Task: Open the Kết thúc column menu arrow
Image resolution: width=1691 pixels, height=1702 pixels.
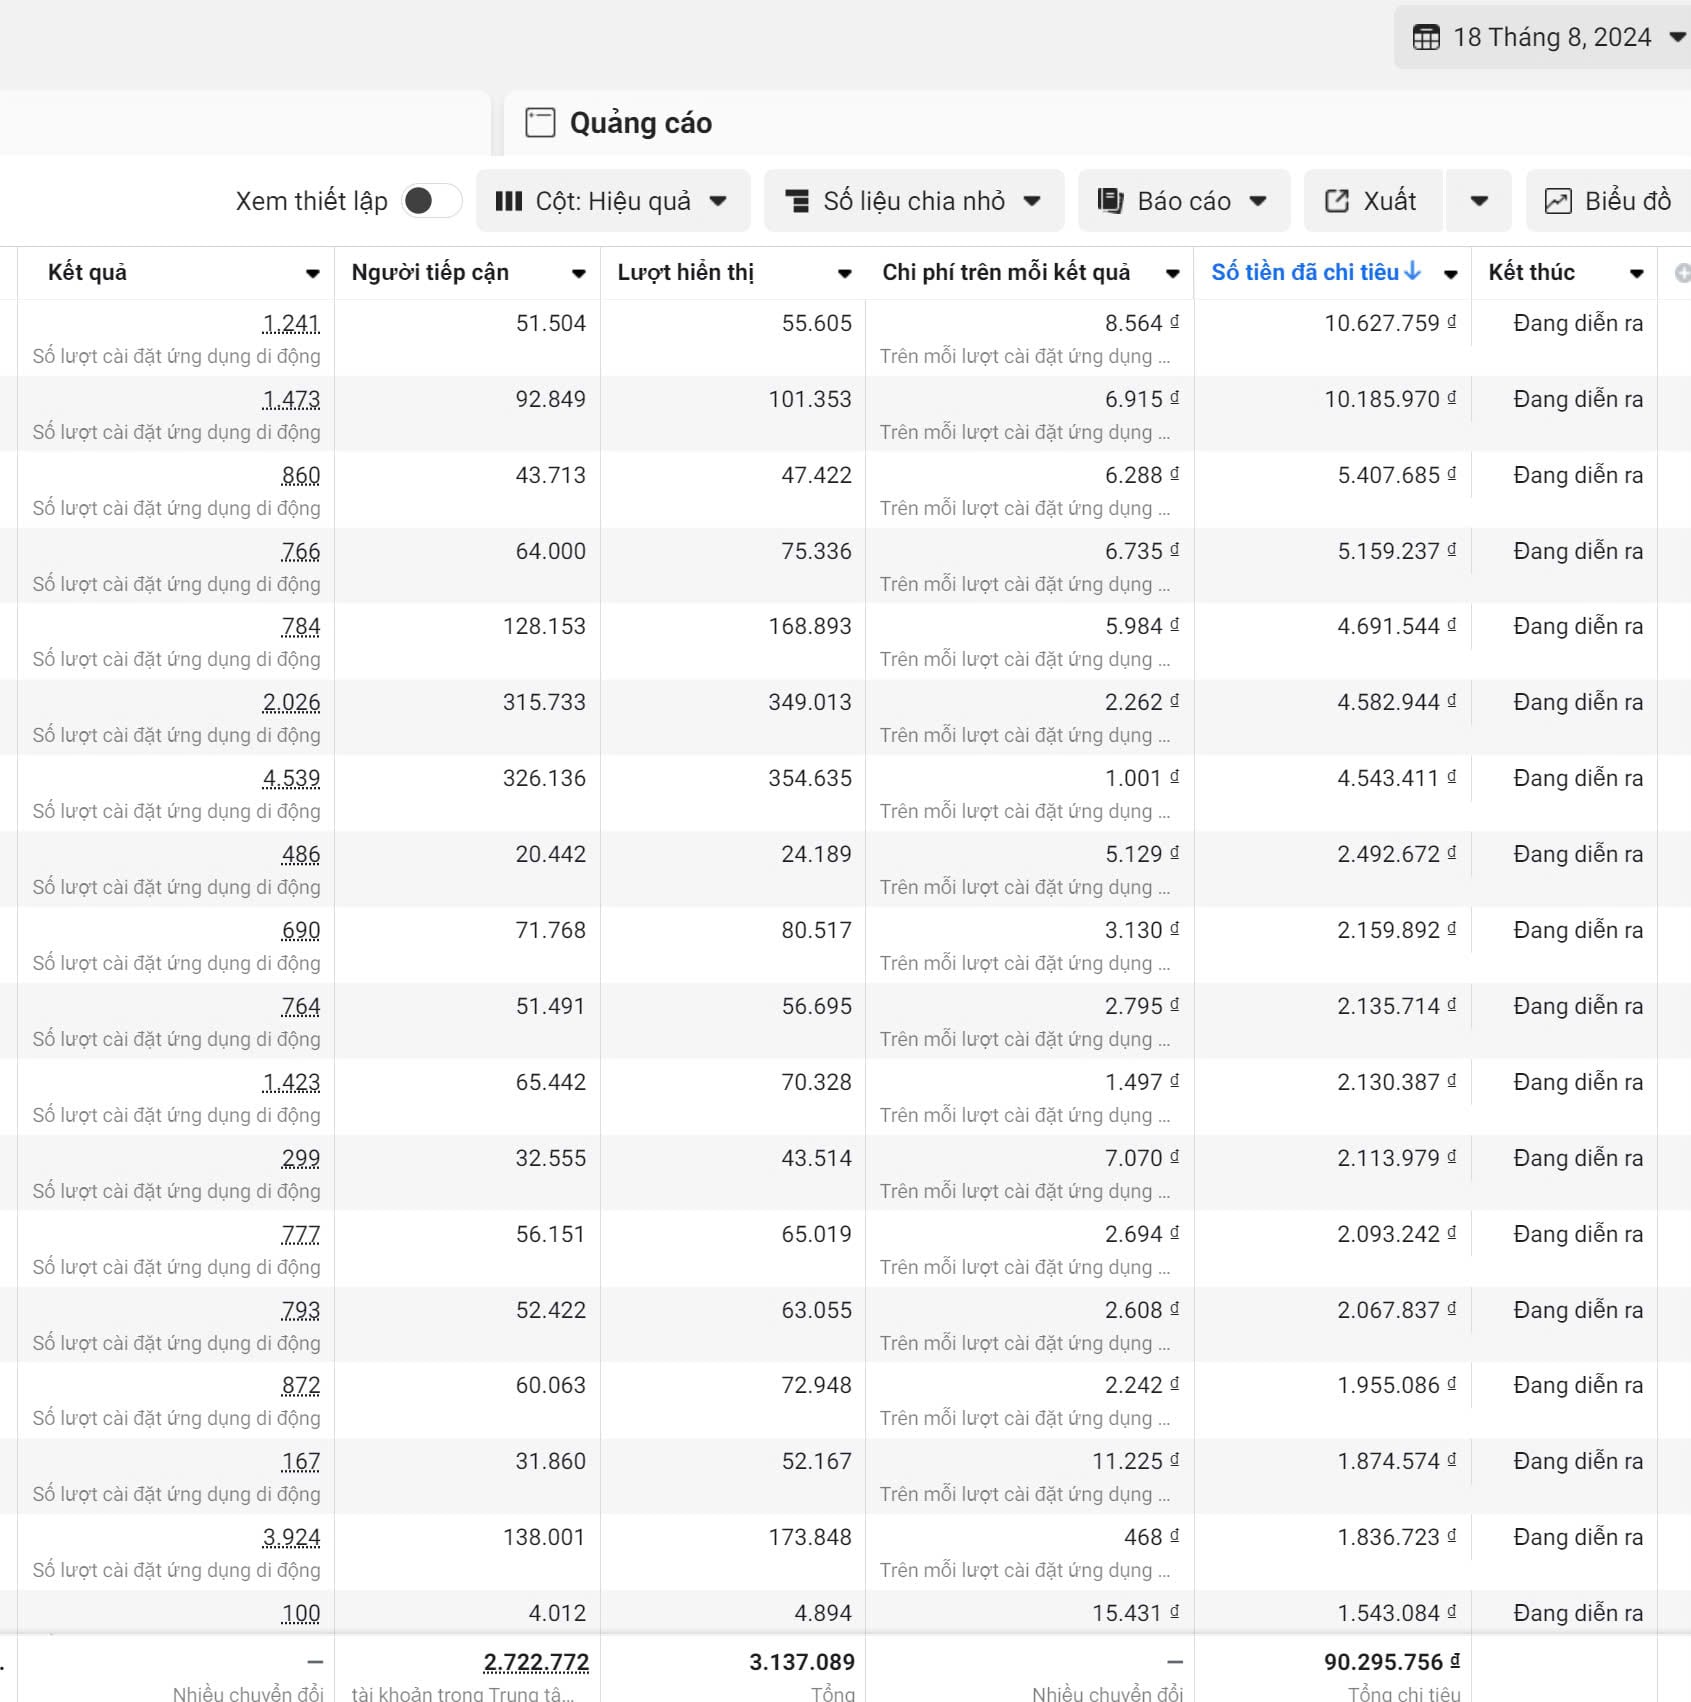Action: pyautogui.click(x=1636, y=273)
